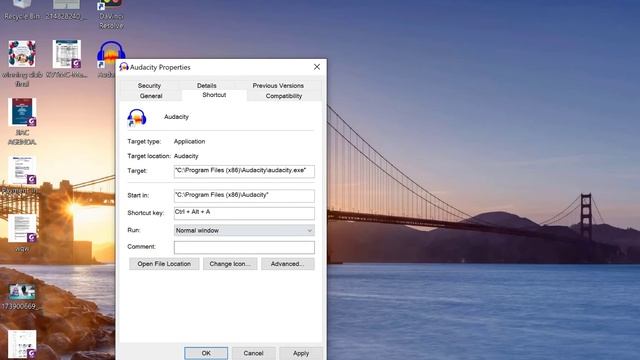Click the Change Icon button
This screenshot has width=640, height=360.
[230, 264]
